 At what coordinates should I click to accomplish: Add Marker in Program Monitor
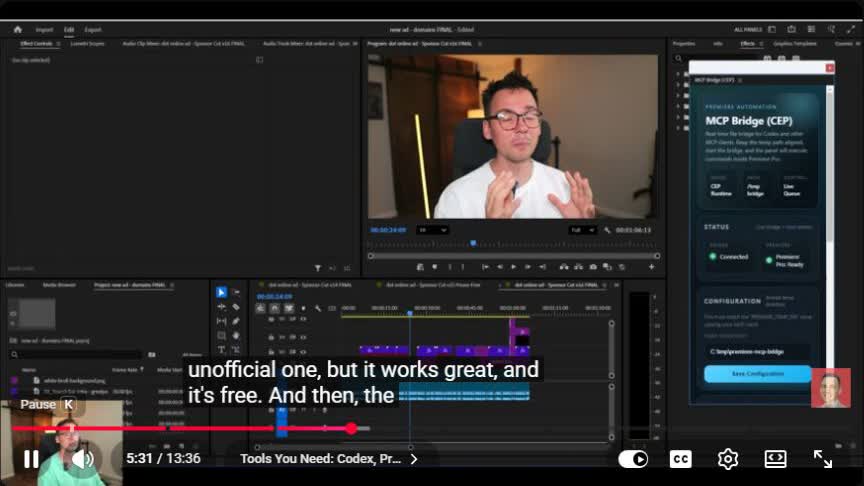[x=435, y=267]
